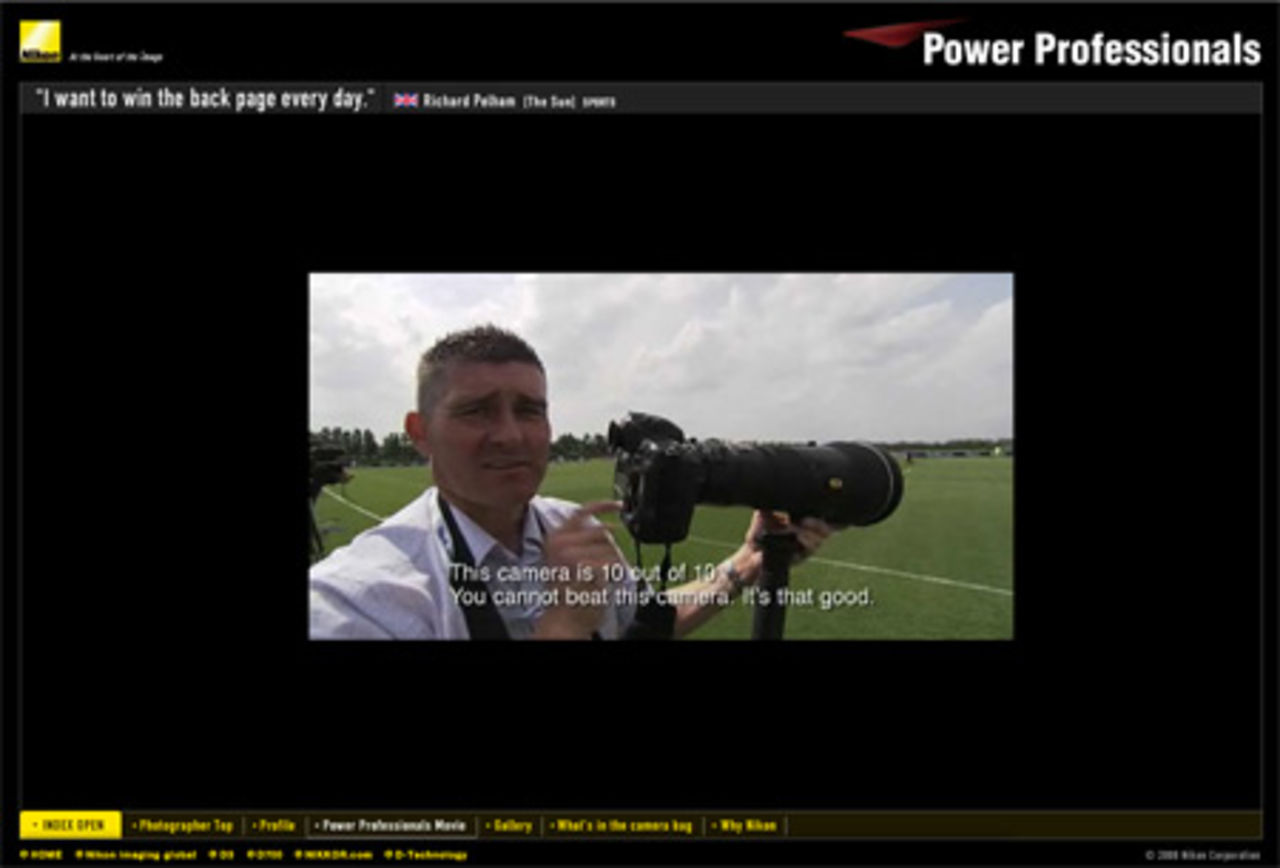Click the name Richard Pelham in the header
This screenshot has width=1280, height=868.
coord(469,101)
